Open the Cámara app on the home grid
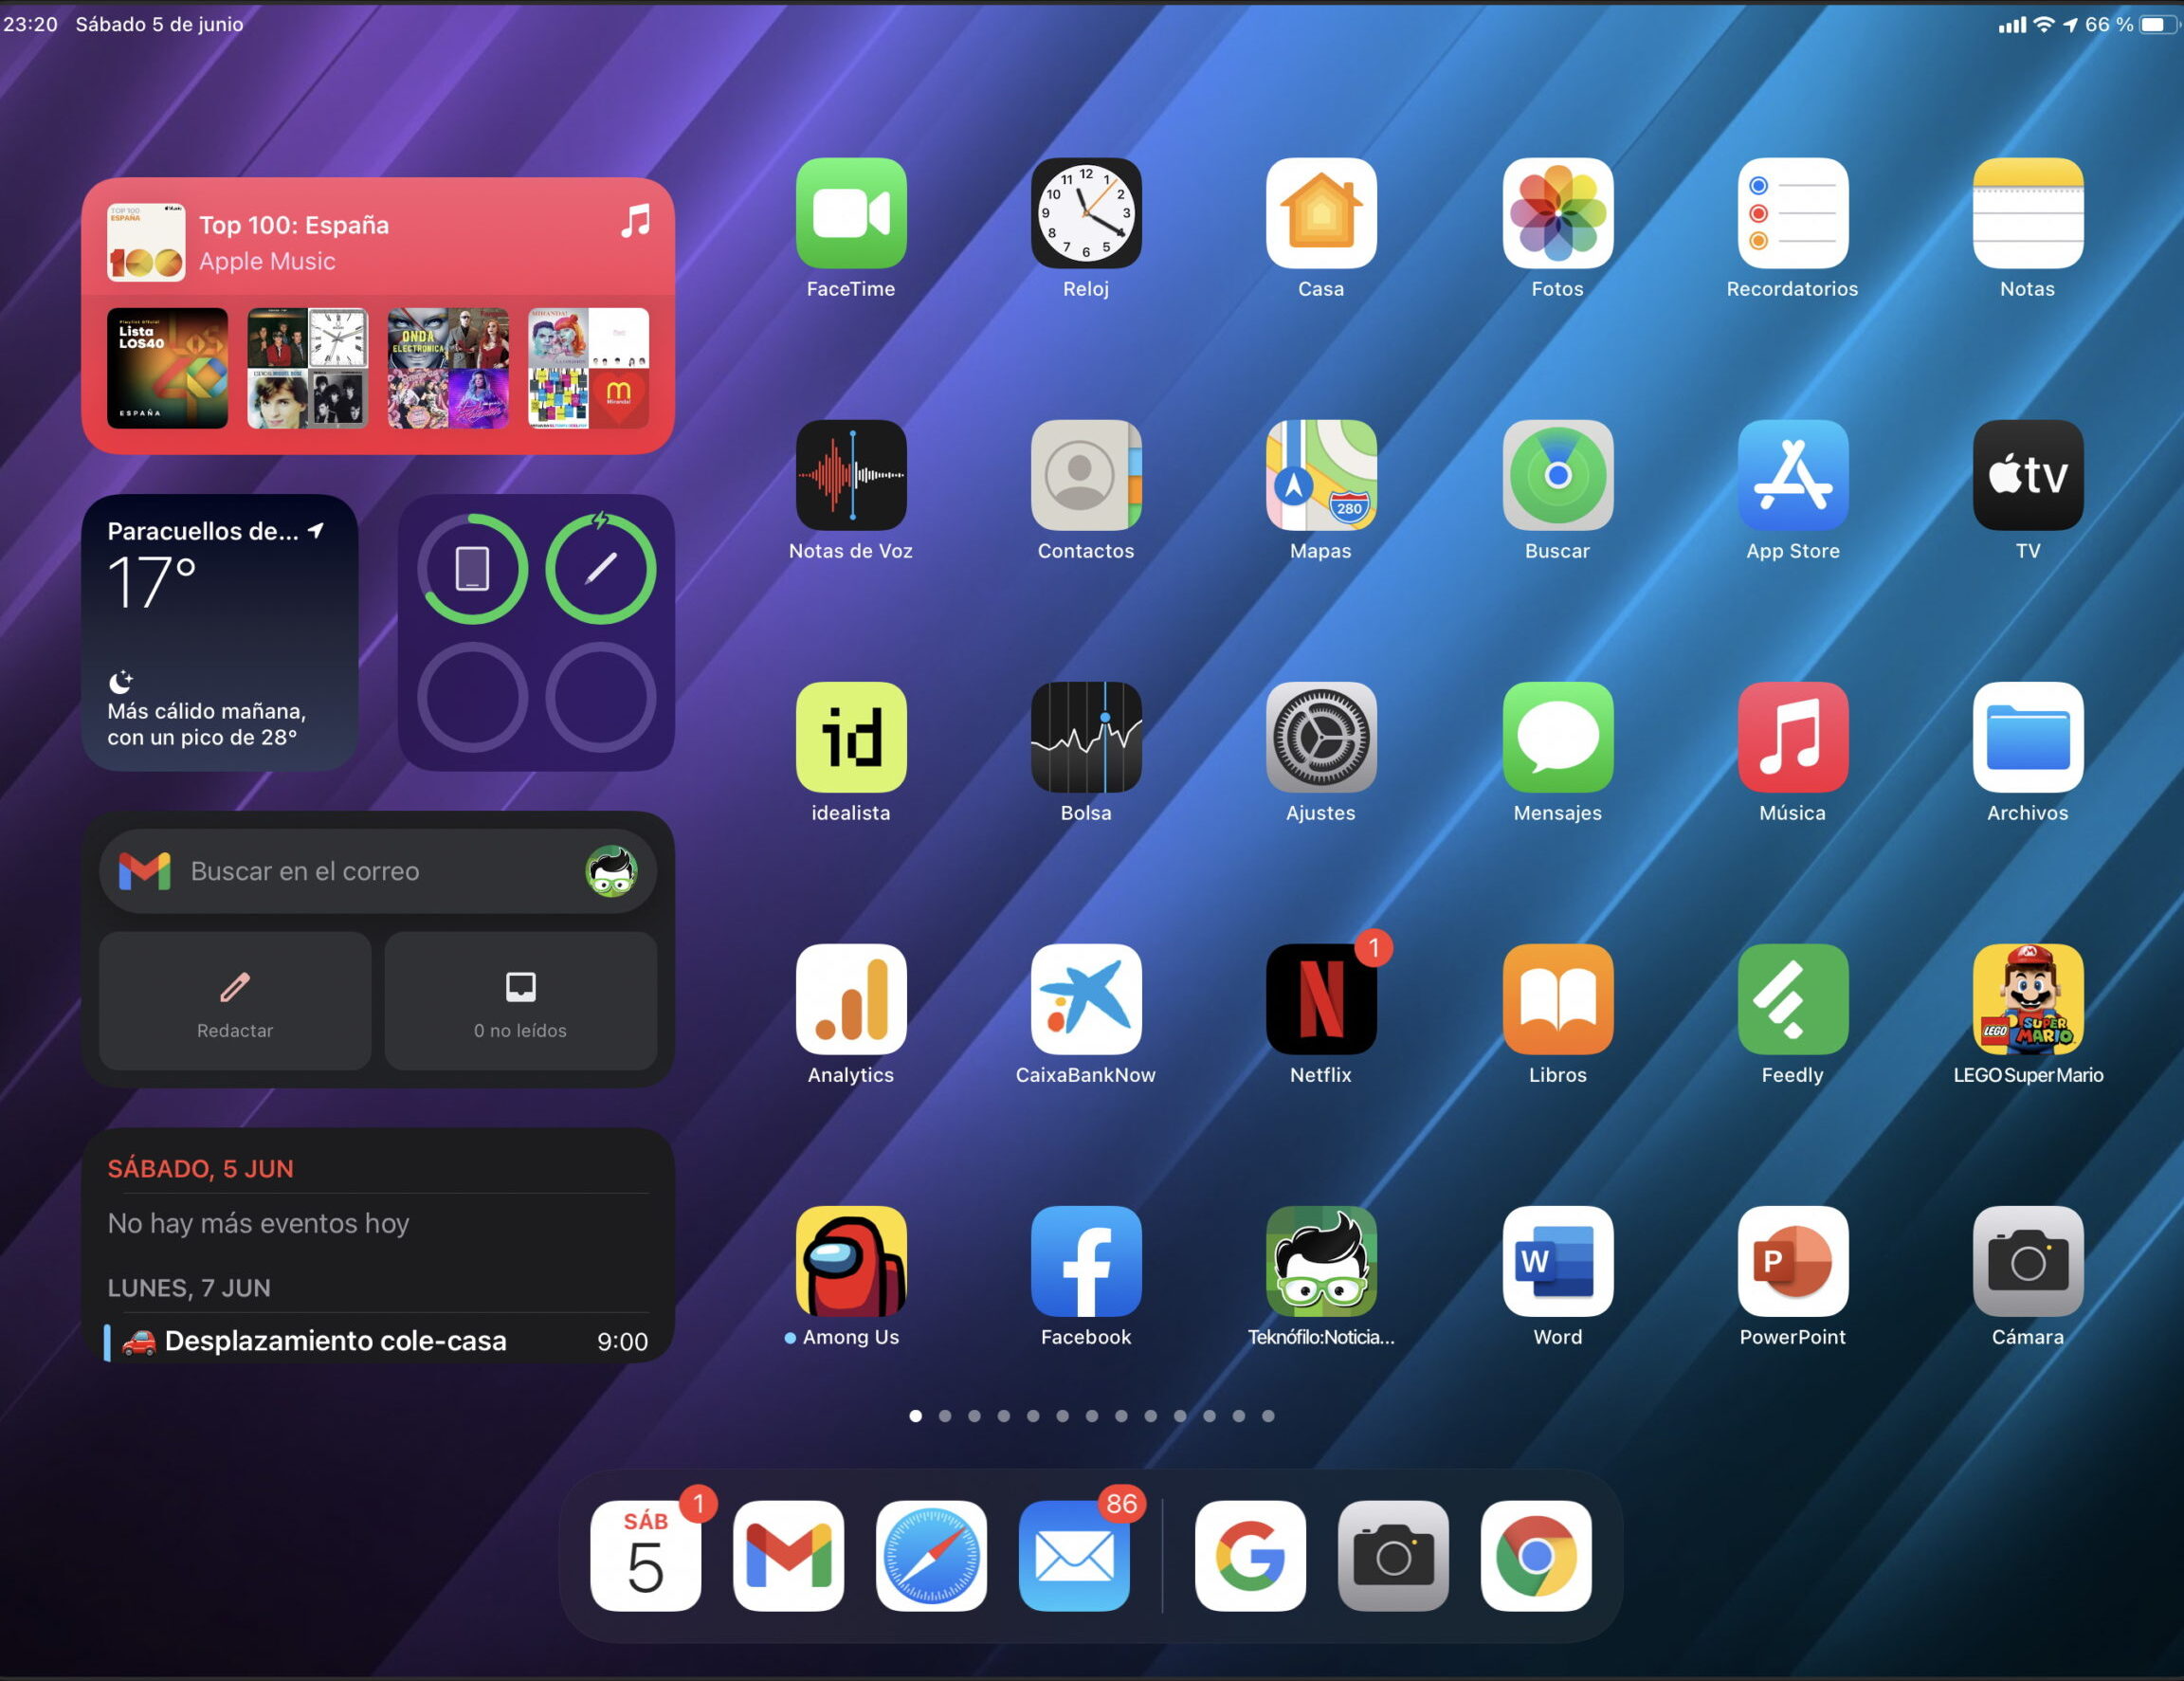Screen dimensions: 2184x1681 pyautogui.click(x=2028, y=1261)
